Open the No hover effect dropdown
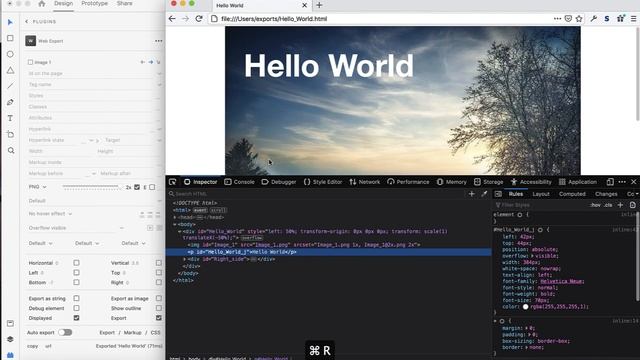 point(51,213)
